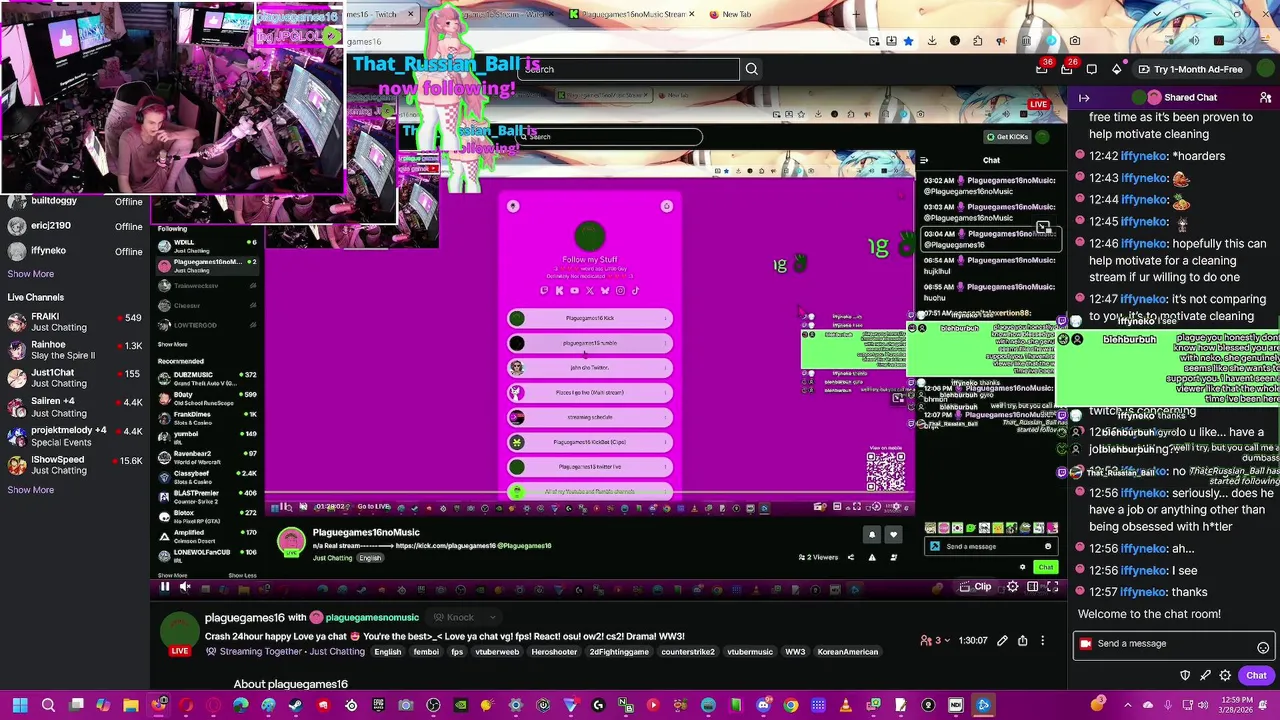
Task: Collapse the Shared Chat panel
Action: click(x=1084, y=97)
